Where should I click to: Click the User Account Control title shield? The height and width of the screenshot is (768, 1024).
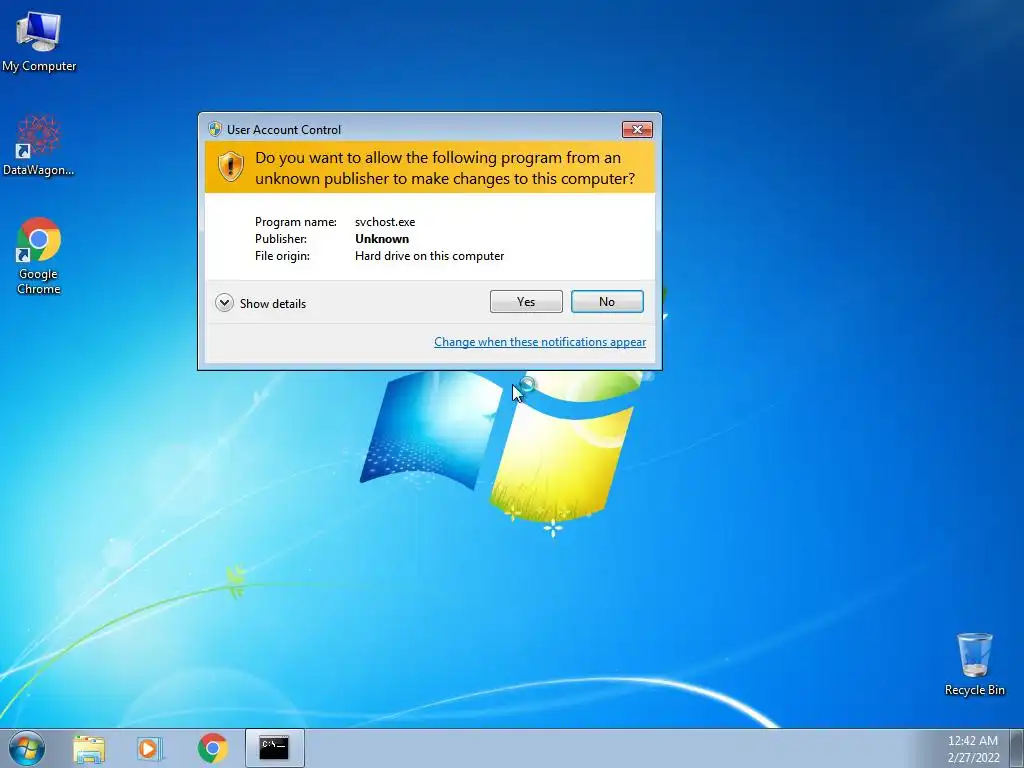[x=215, y=129]
